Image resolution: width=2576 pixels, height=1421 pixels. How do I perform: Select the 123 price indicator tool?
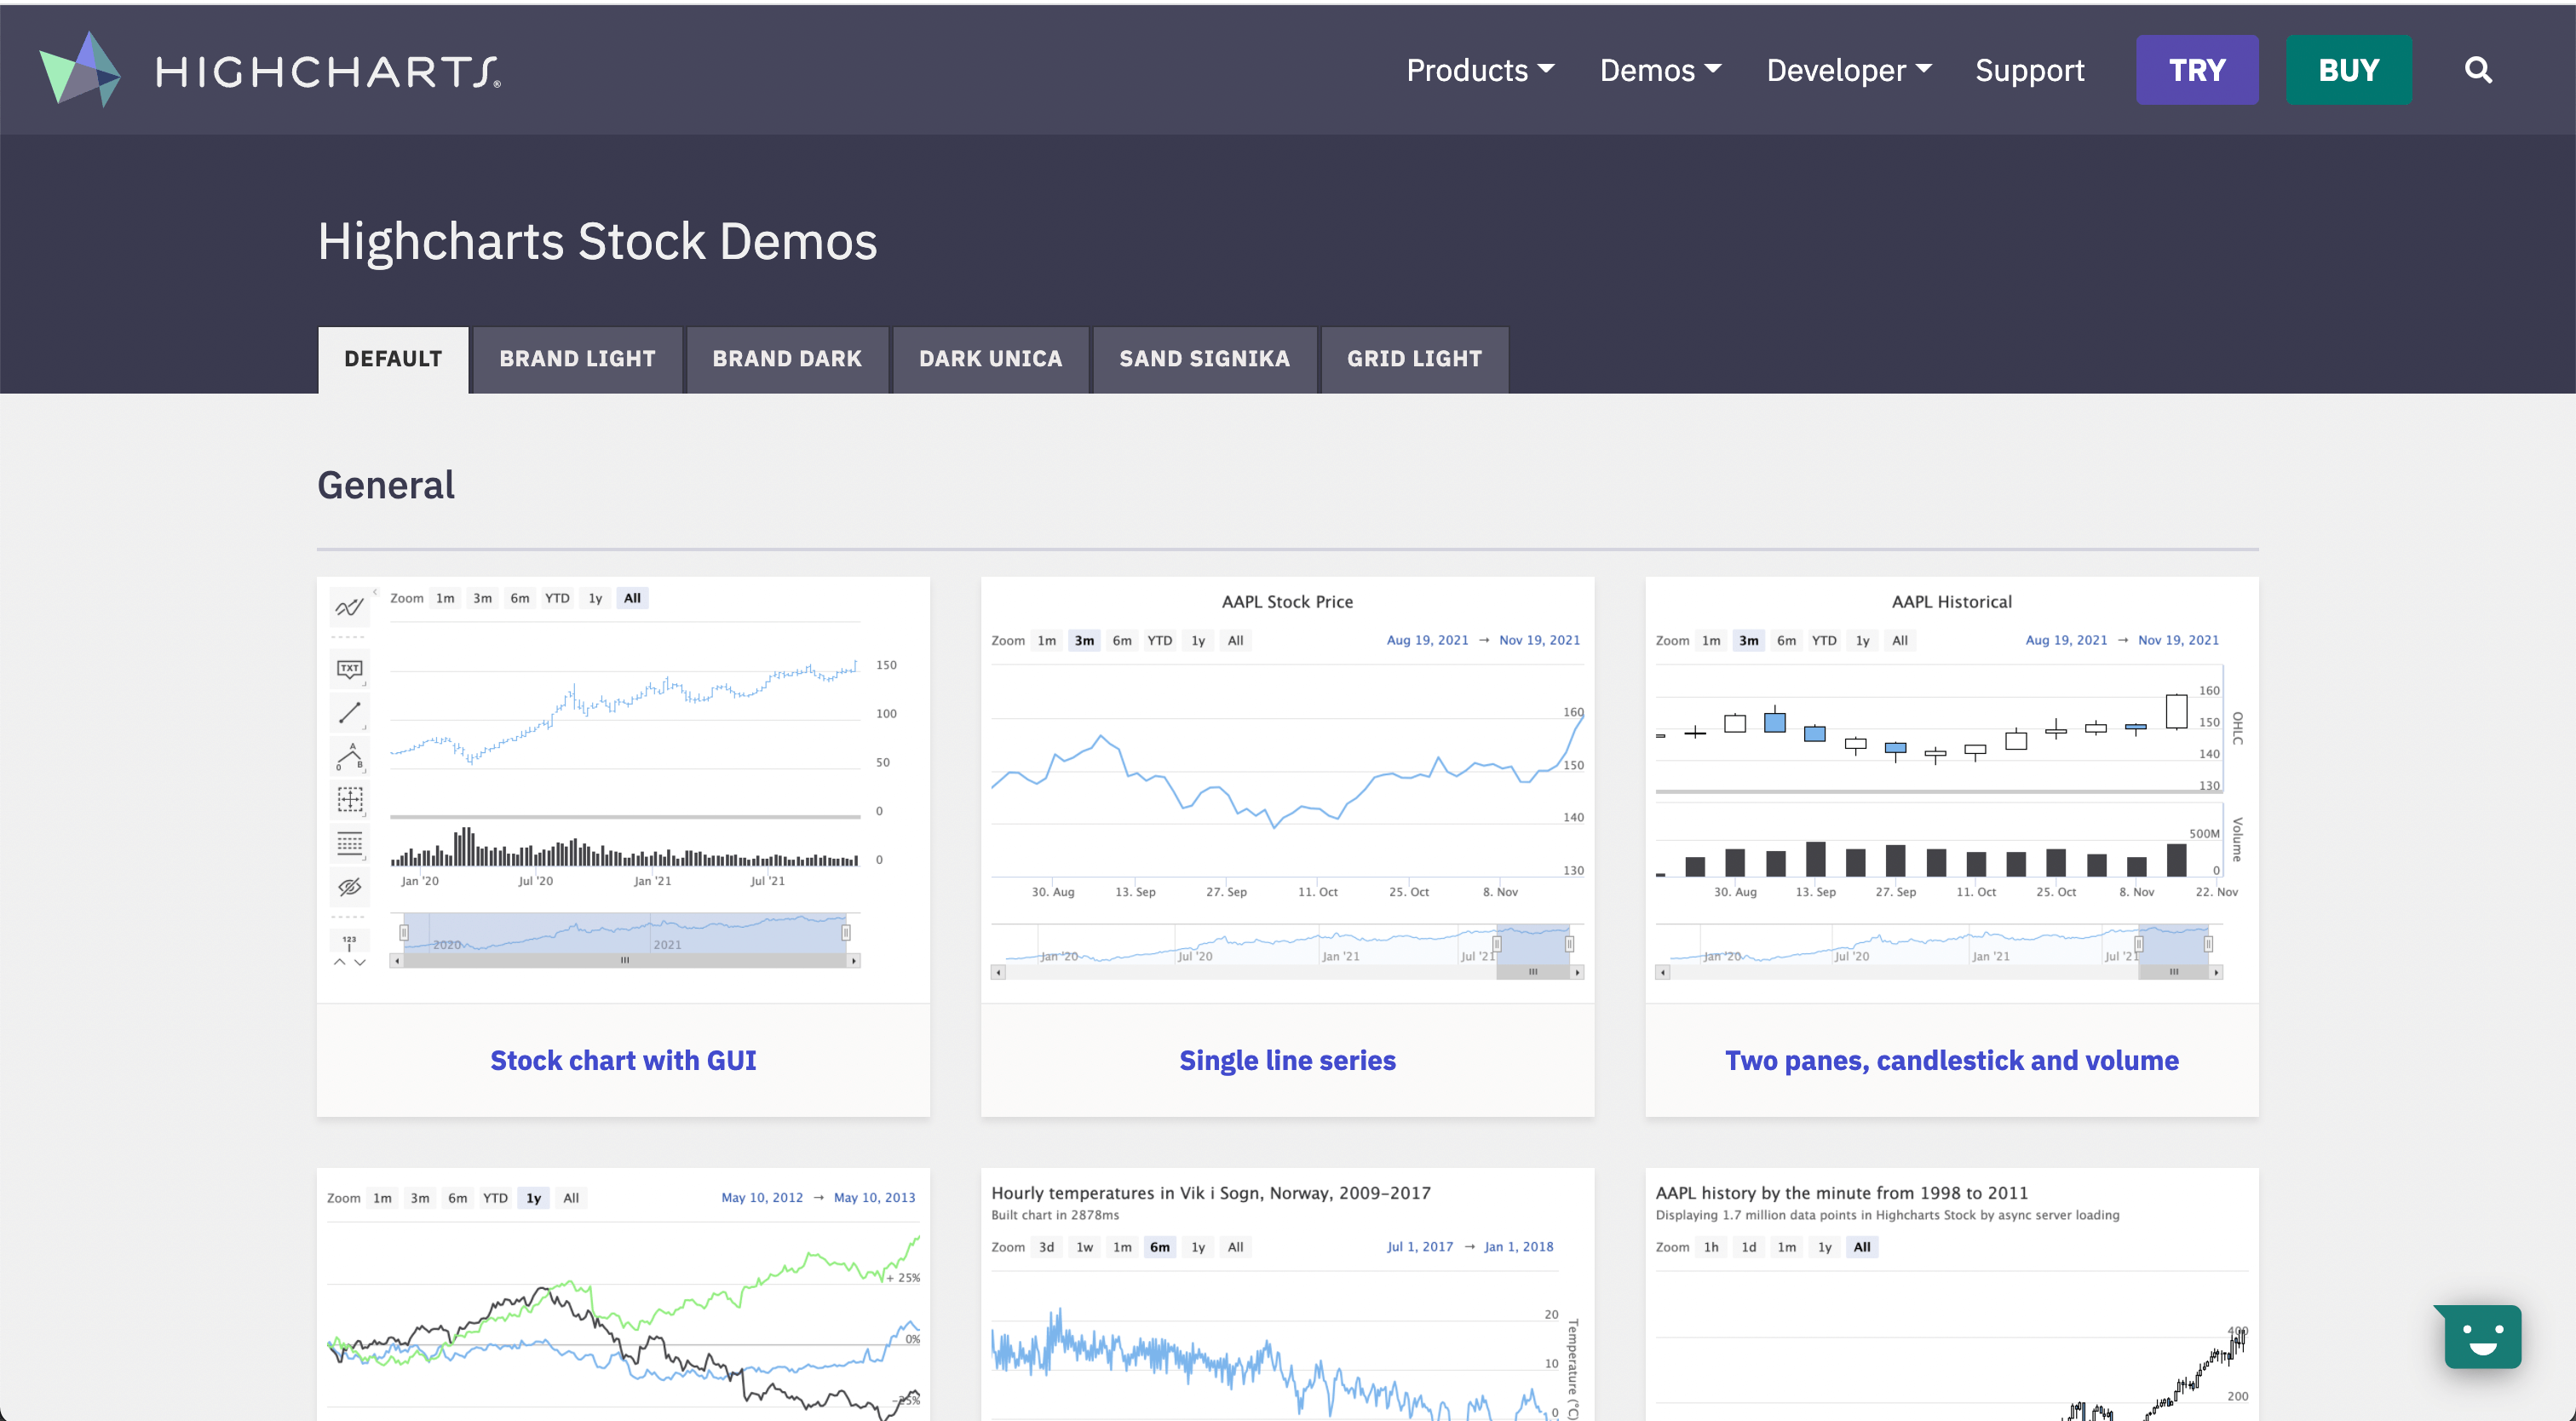pos(349,941)
